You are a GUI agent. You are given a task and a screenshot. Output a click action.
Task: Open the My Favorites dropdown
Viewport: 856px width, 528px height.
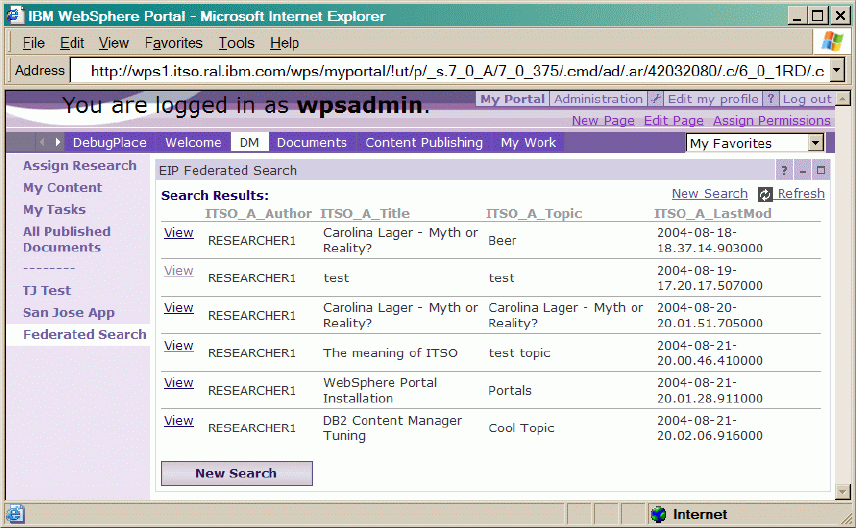tap(816, 143)
